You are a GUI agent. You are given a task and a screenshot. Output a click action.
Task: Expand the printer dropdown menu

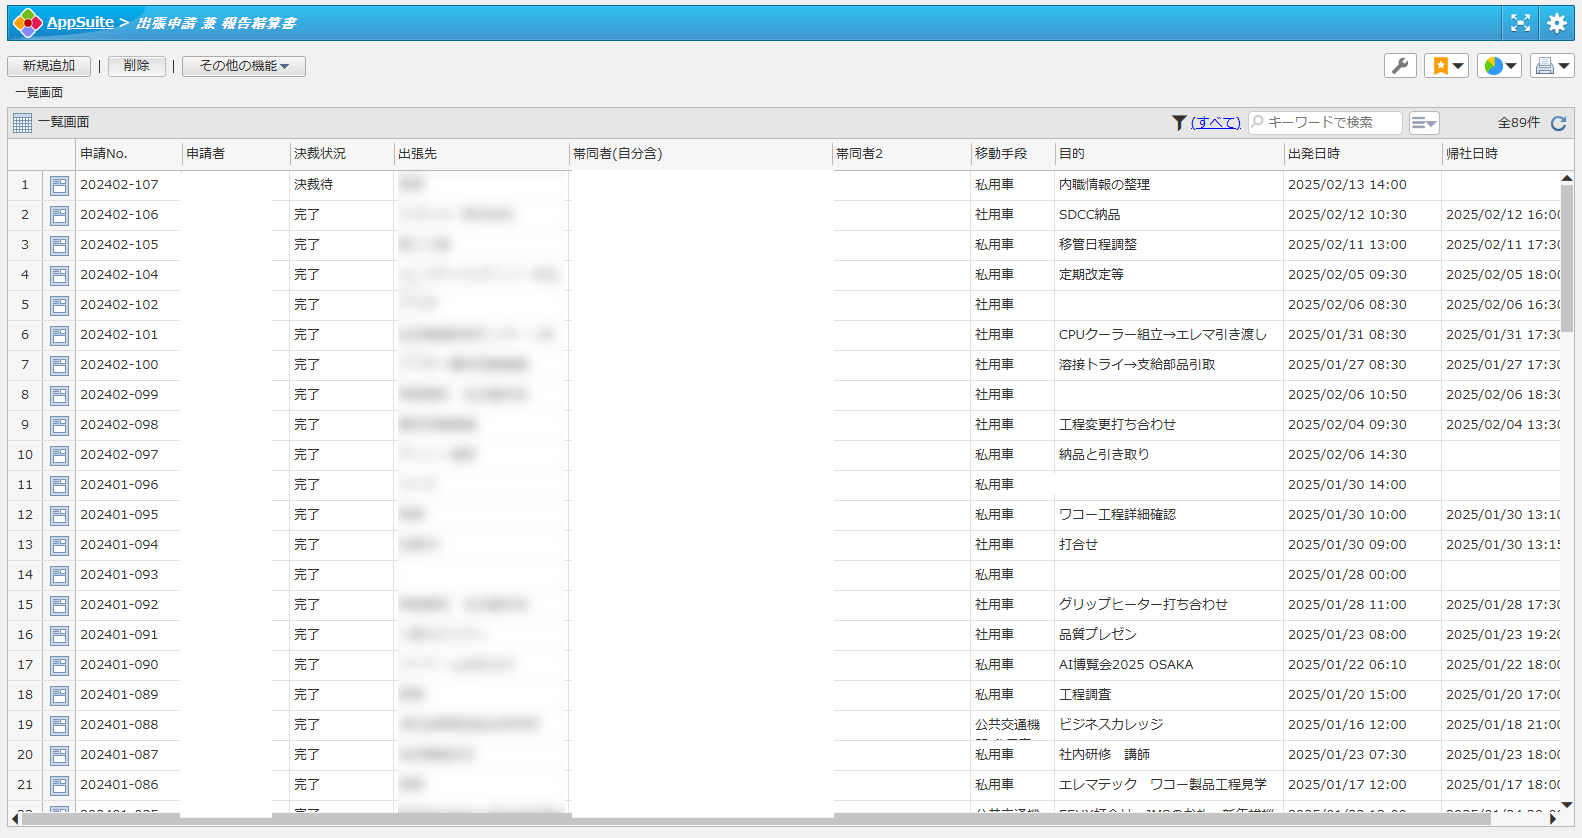click(1552, 66)
